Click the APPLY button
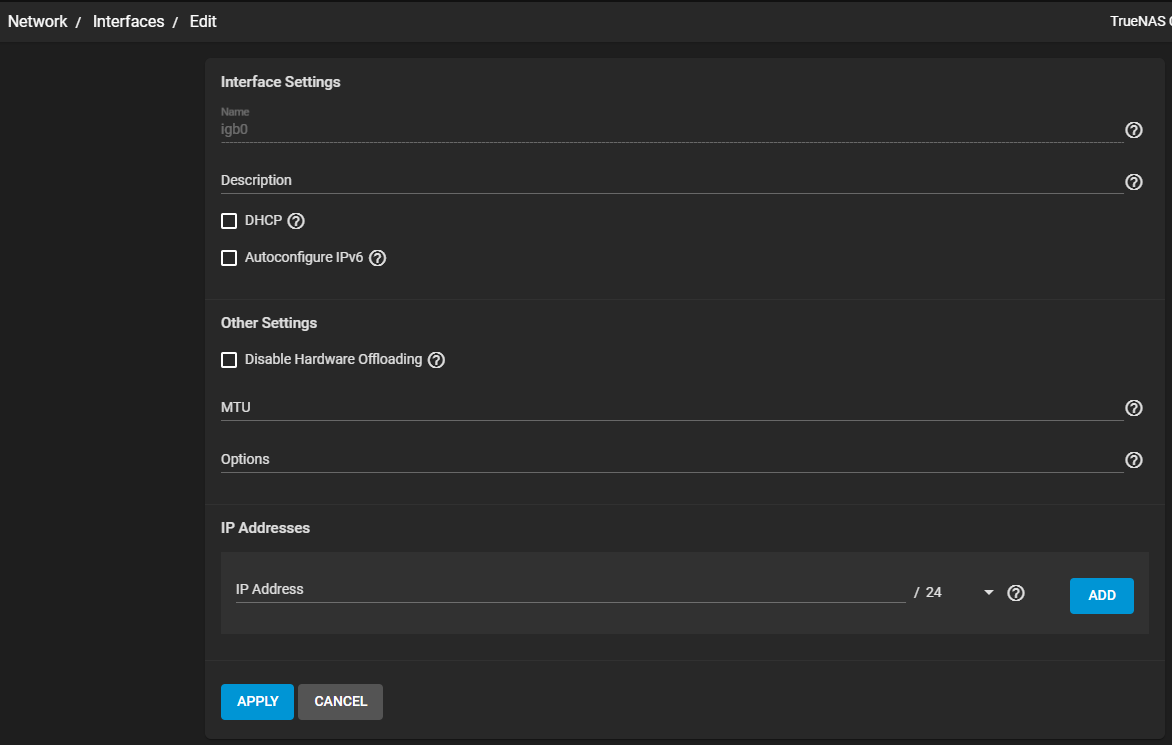The image size is (1172, 745). (257, 702)
